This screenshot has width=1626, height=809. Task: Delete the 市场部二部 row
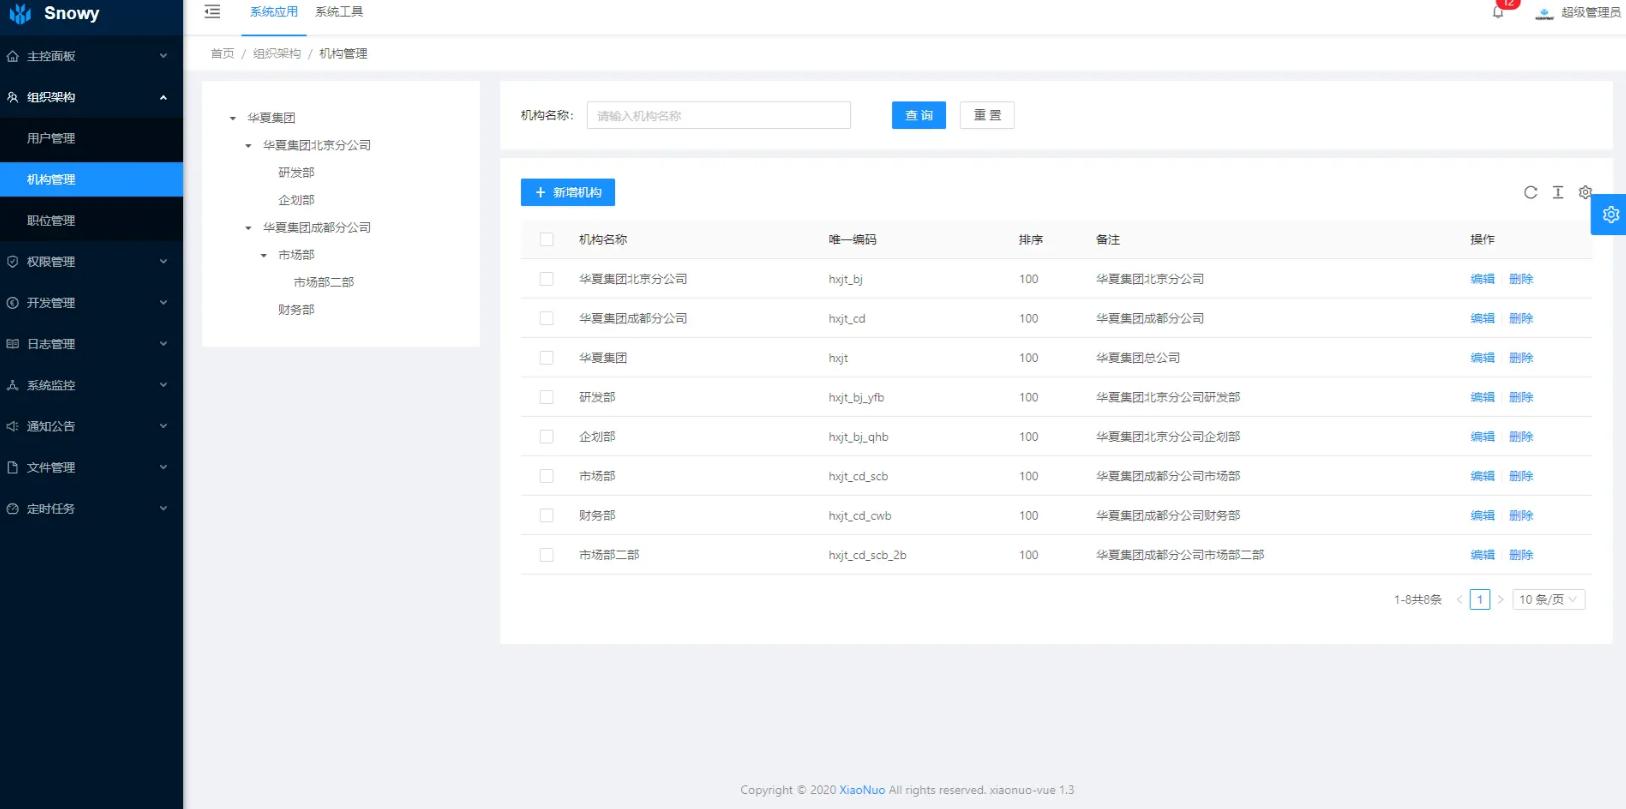(x=1521, y=554)
